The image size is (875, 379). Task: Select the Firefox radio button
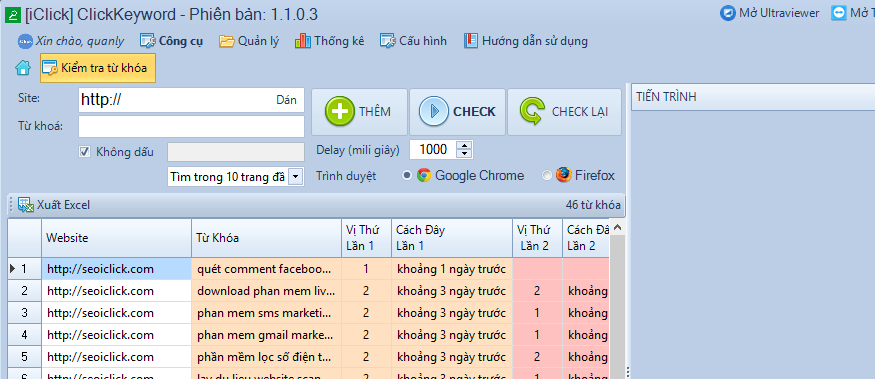click(547, 176)
